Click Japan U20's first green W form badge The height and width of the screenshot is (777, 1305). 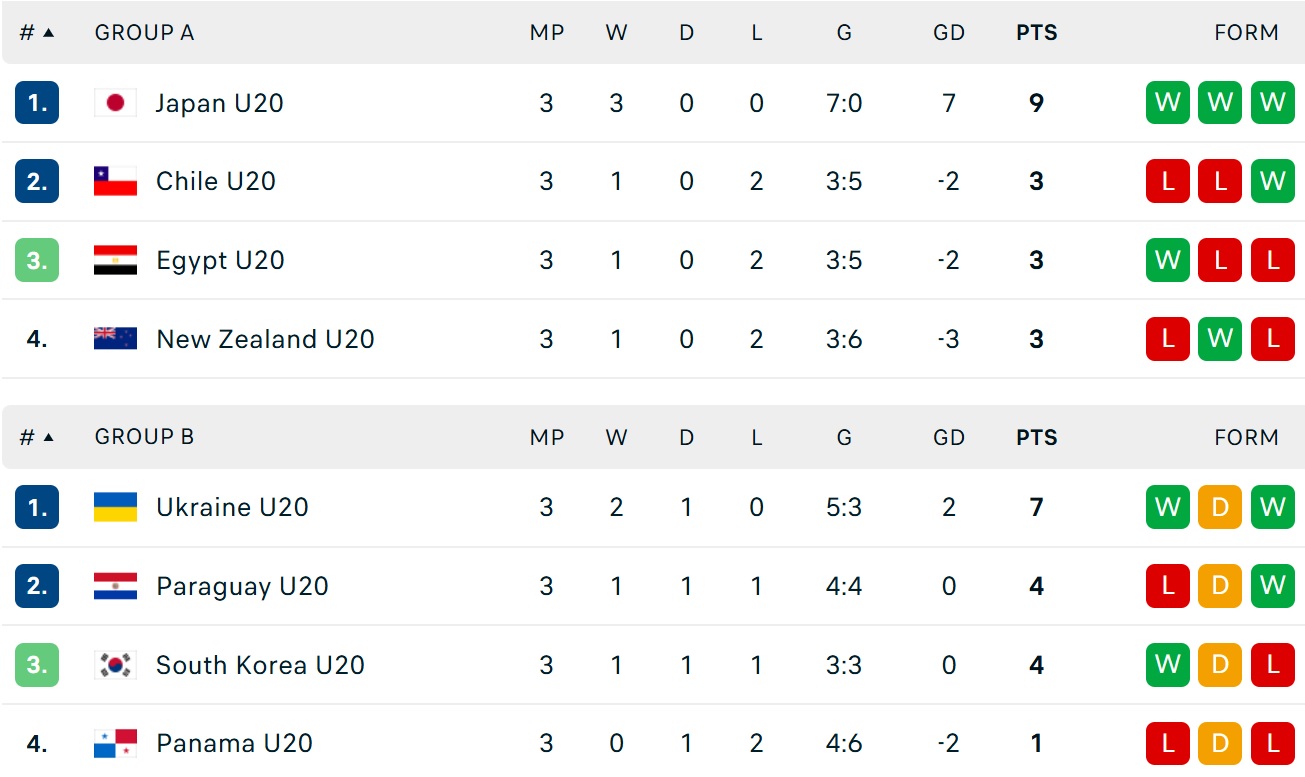1168,103
